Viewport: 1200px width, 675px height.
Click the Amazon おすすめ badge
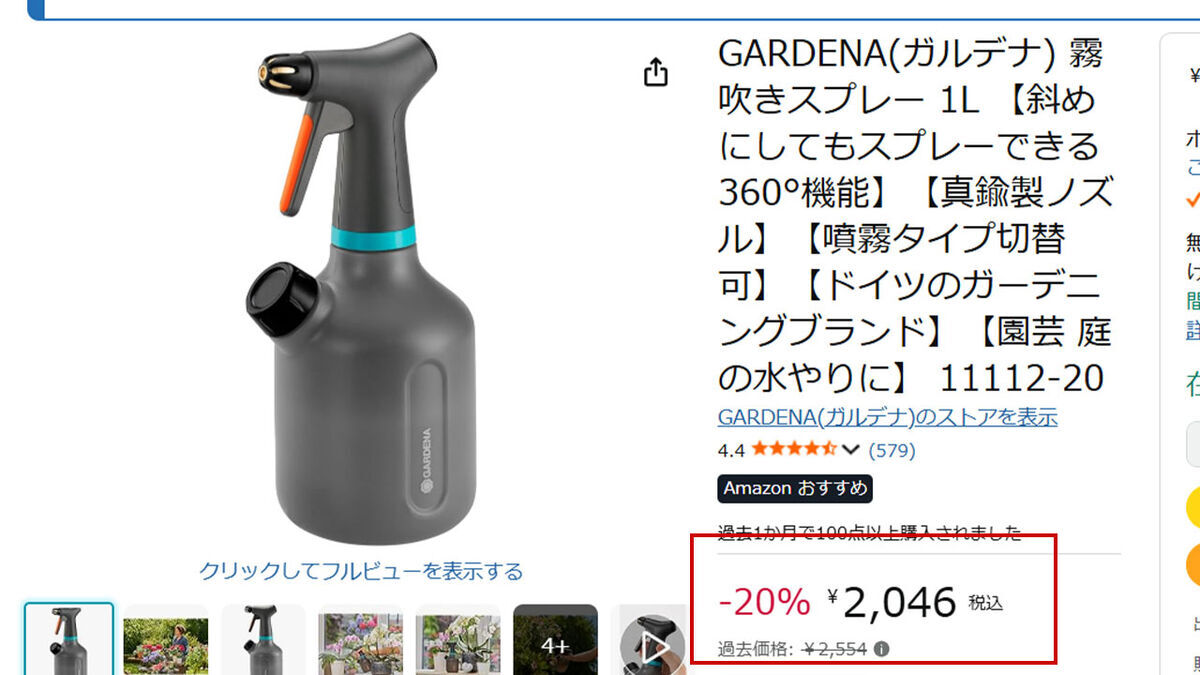(x=795, y=489)
